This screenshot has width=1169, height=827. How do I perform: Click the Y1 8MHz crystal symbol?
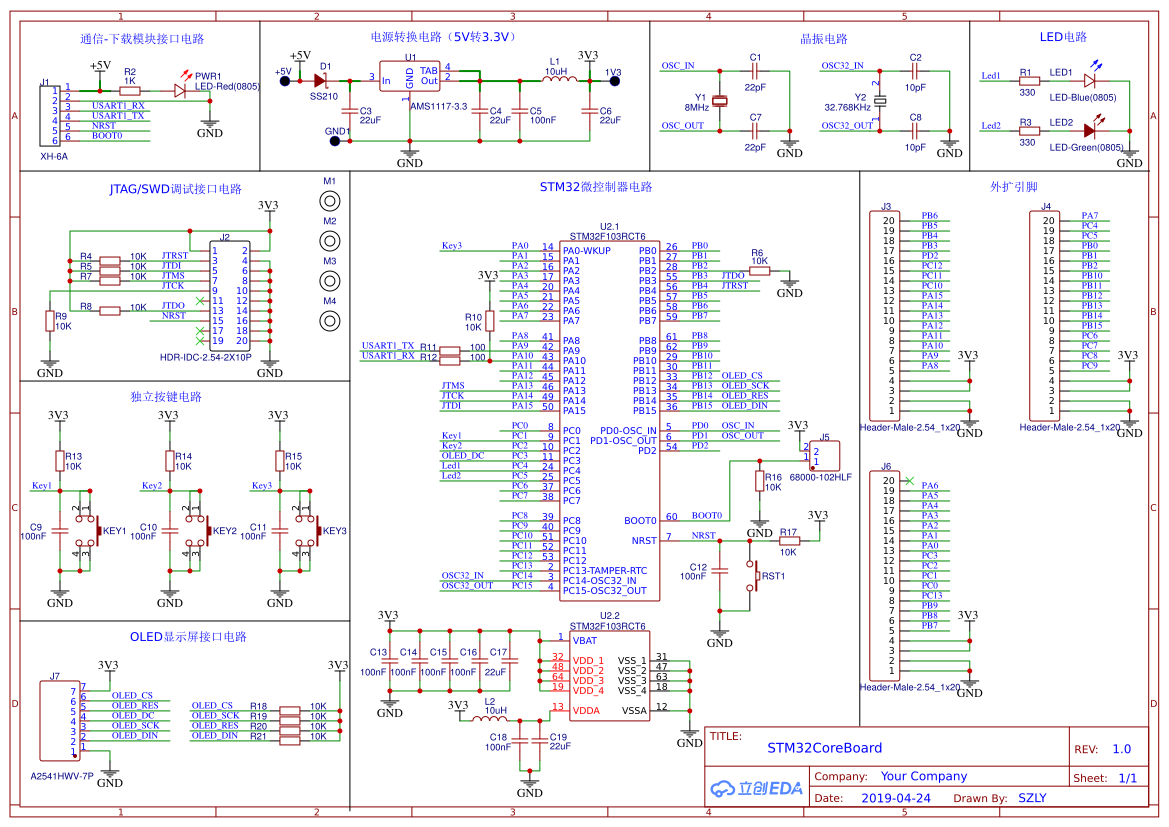click(719, 101)
